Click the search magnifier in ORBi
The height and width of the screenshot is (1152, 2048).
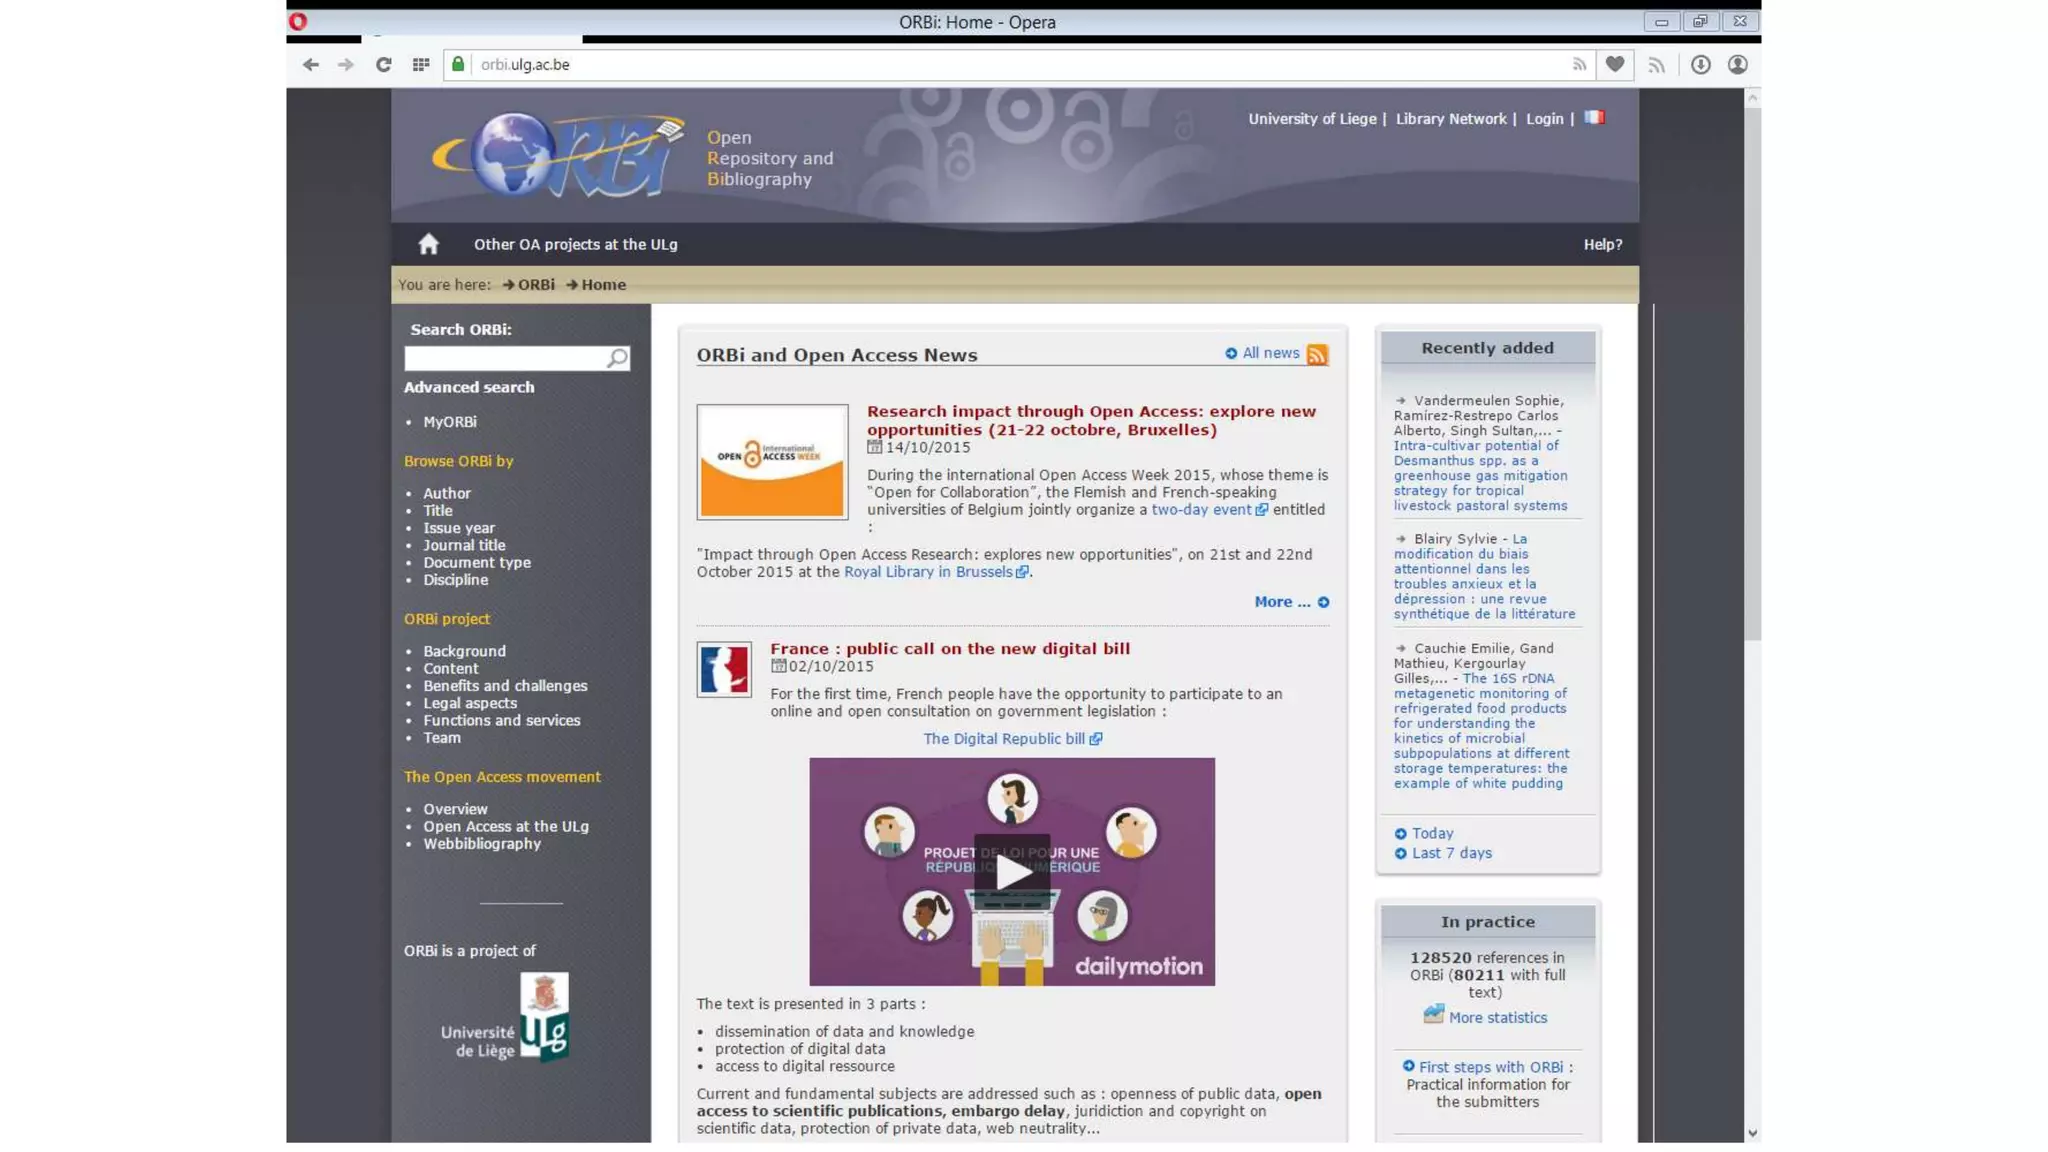(617, 358)
